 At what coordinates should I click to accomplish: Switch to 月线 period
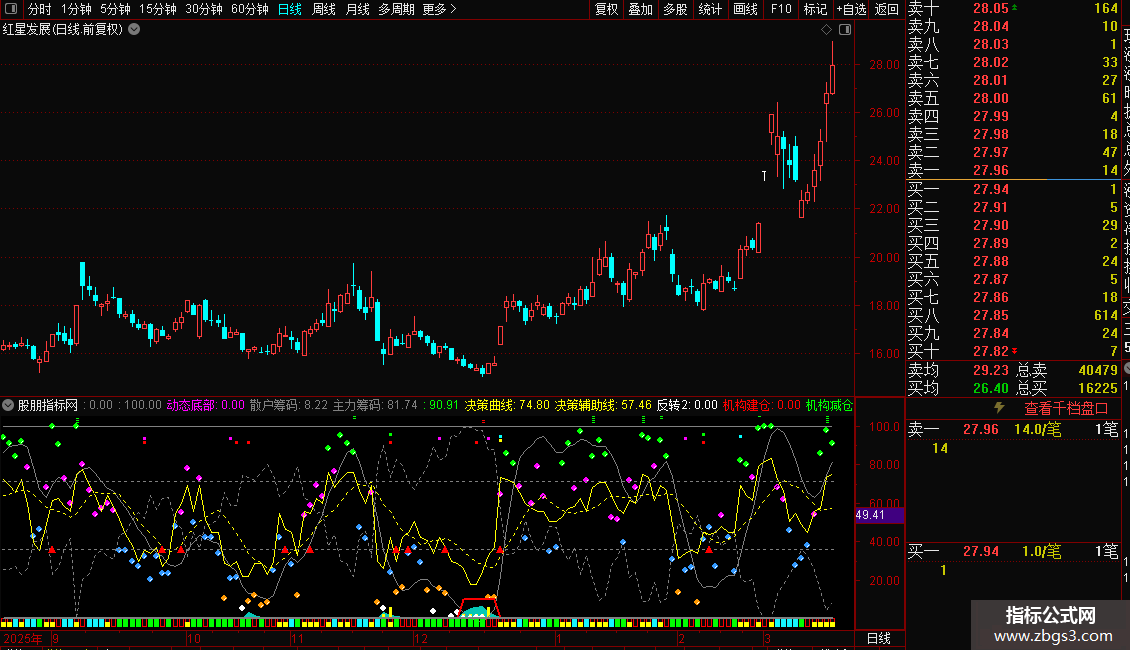click(x=357, y=9)
